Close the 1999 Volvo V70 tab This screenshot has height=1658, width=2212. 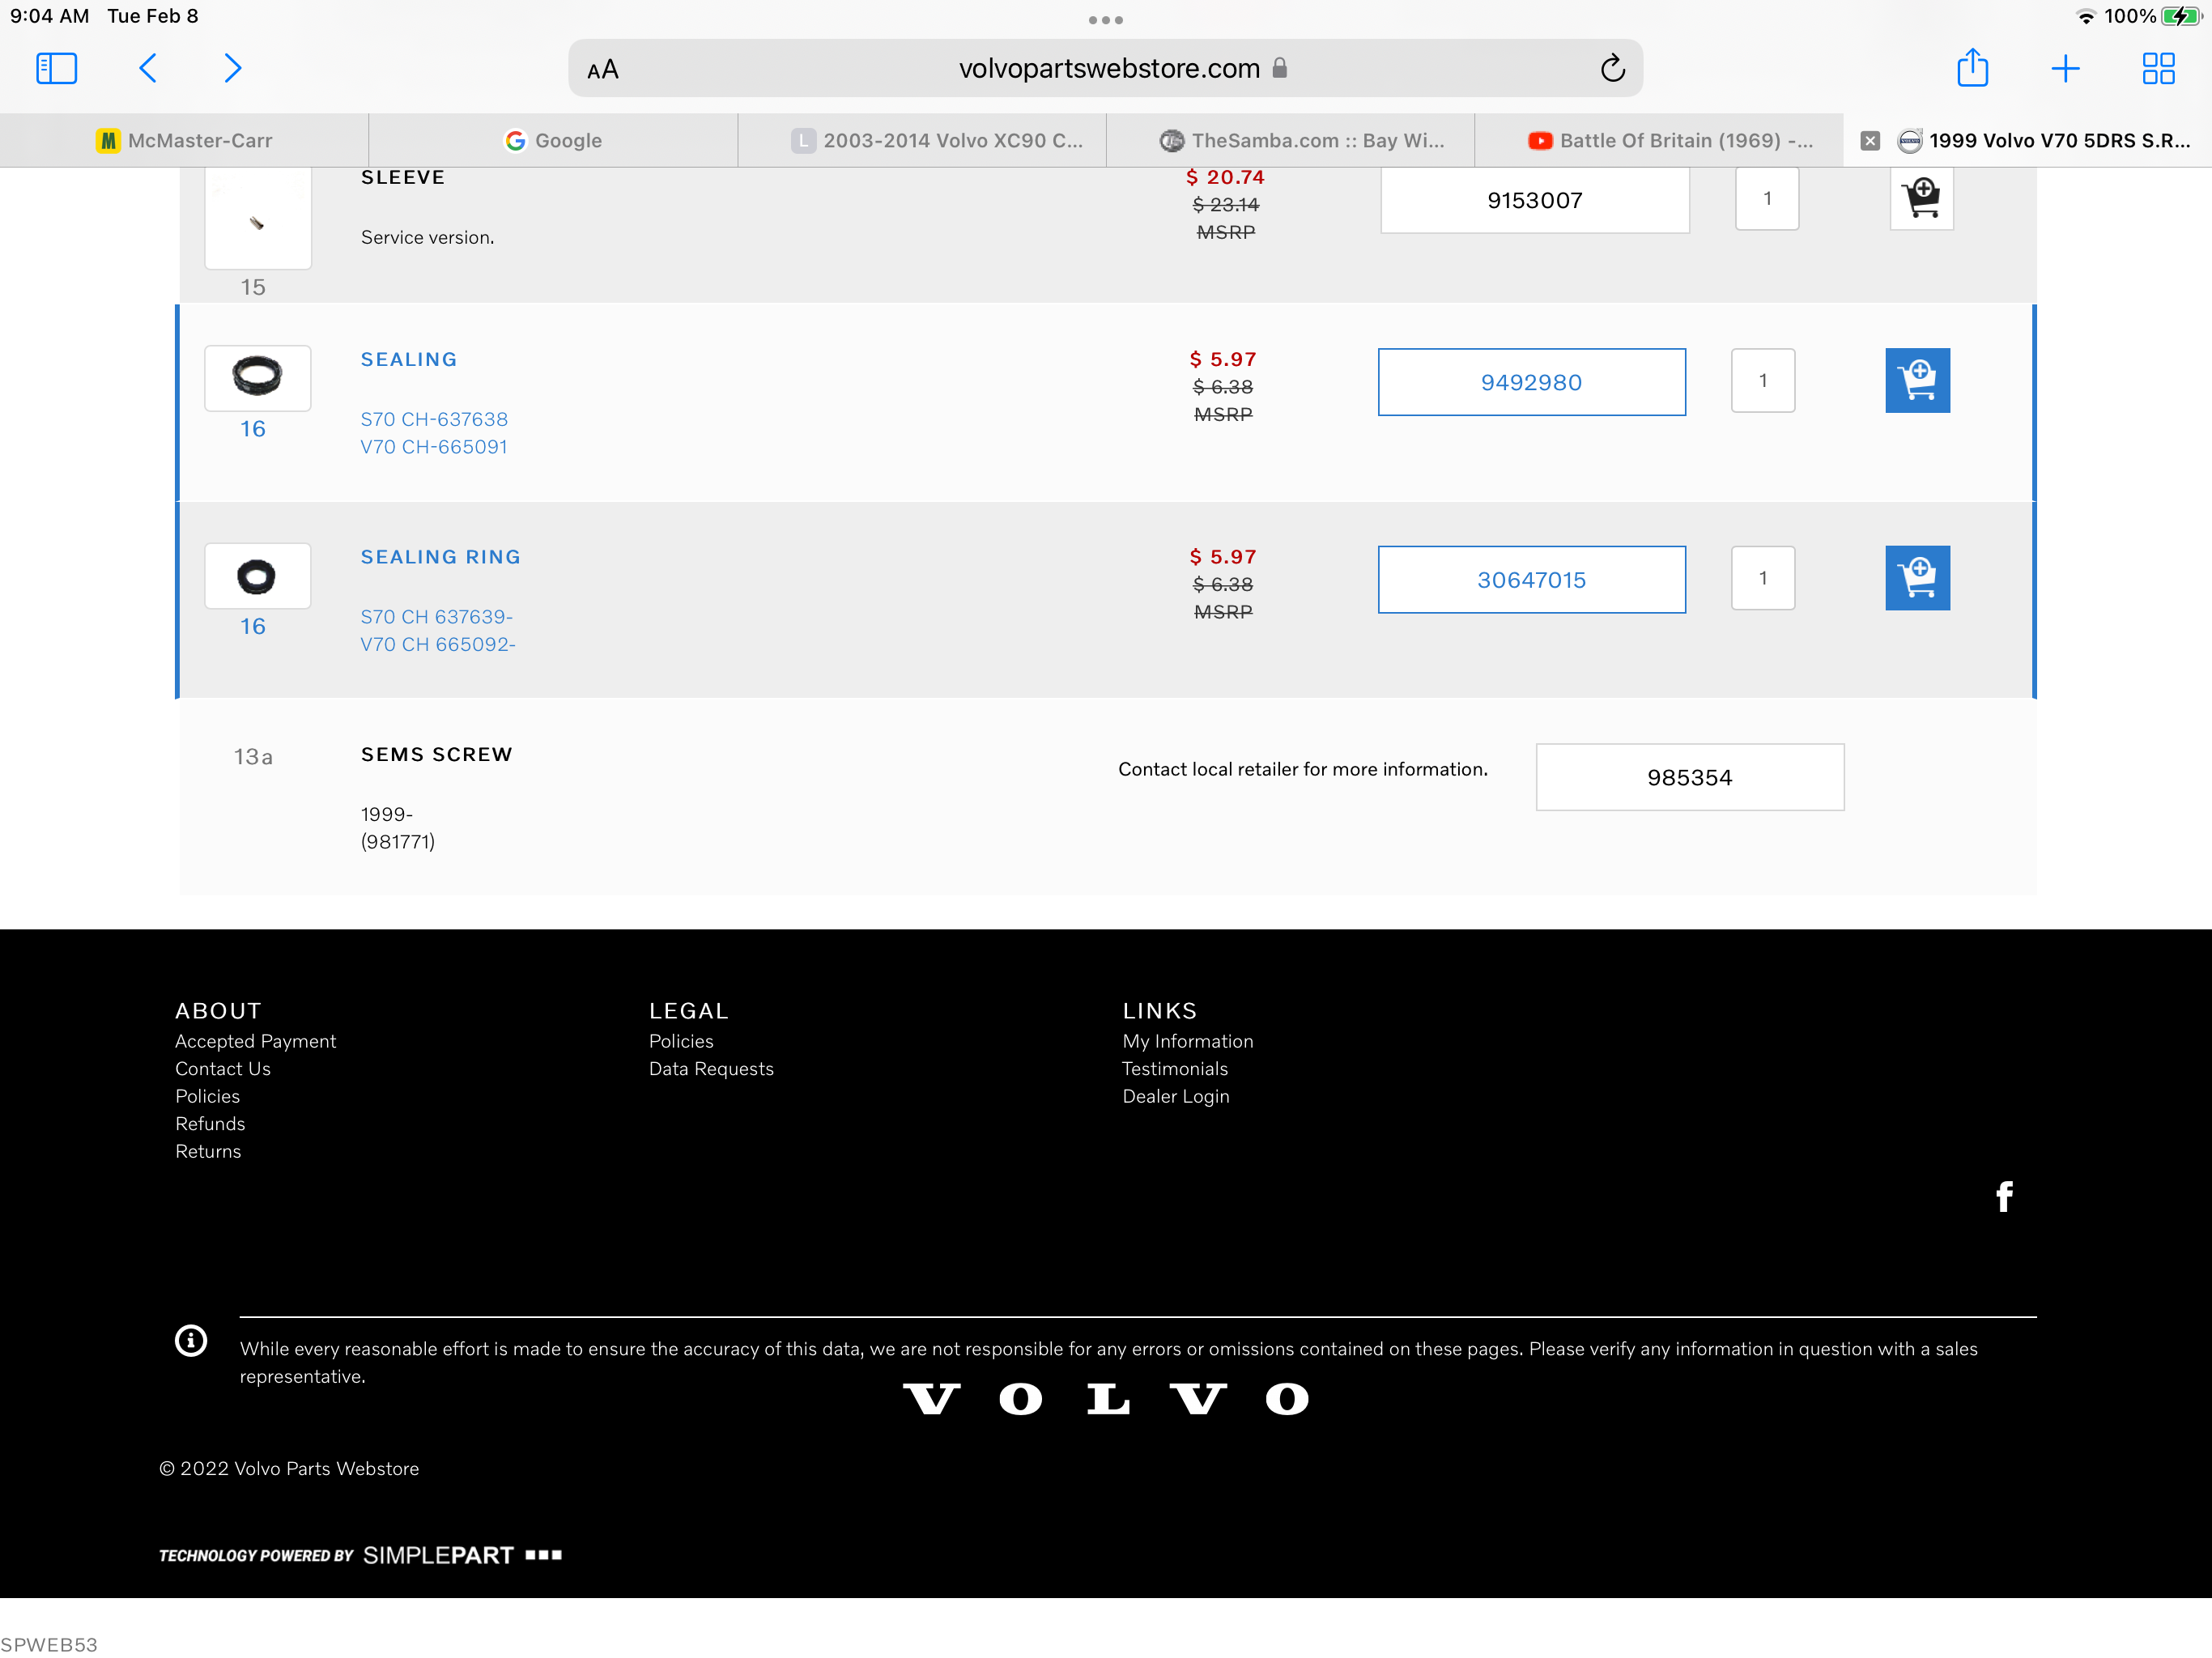click(1869, 141)
